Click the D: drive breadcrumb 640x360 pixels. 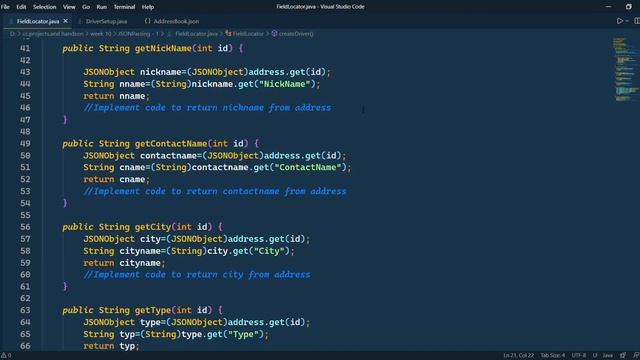[13, 34]
